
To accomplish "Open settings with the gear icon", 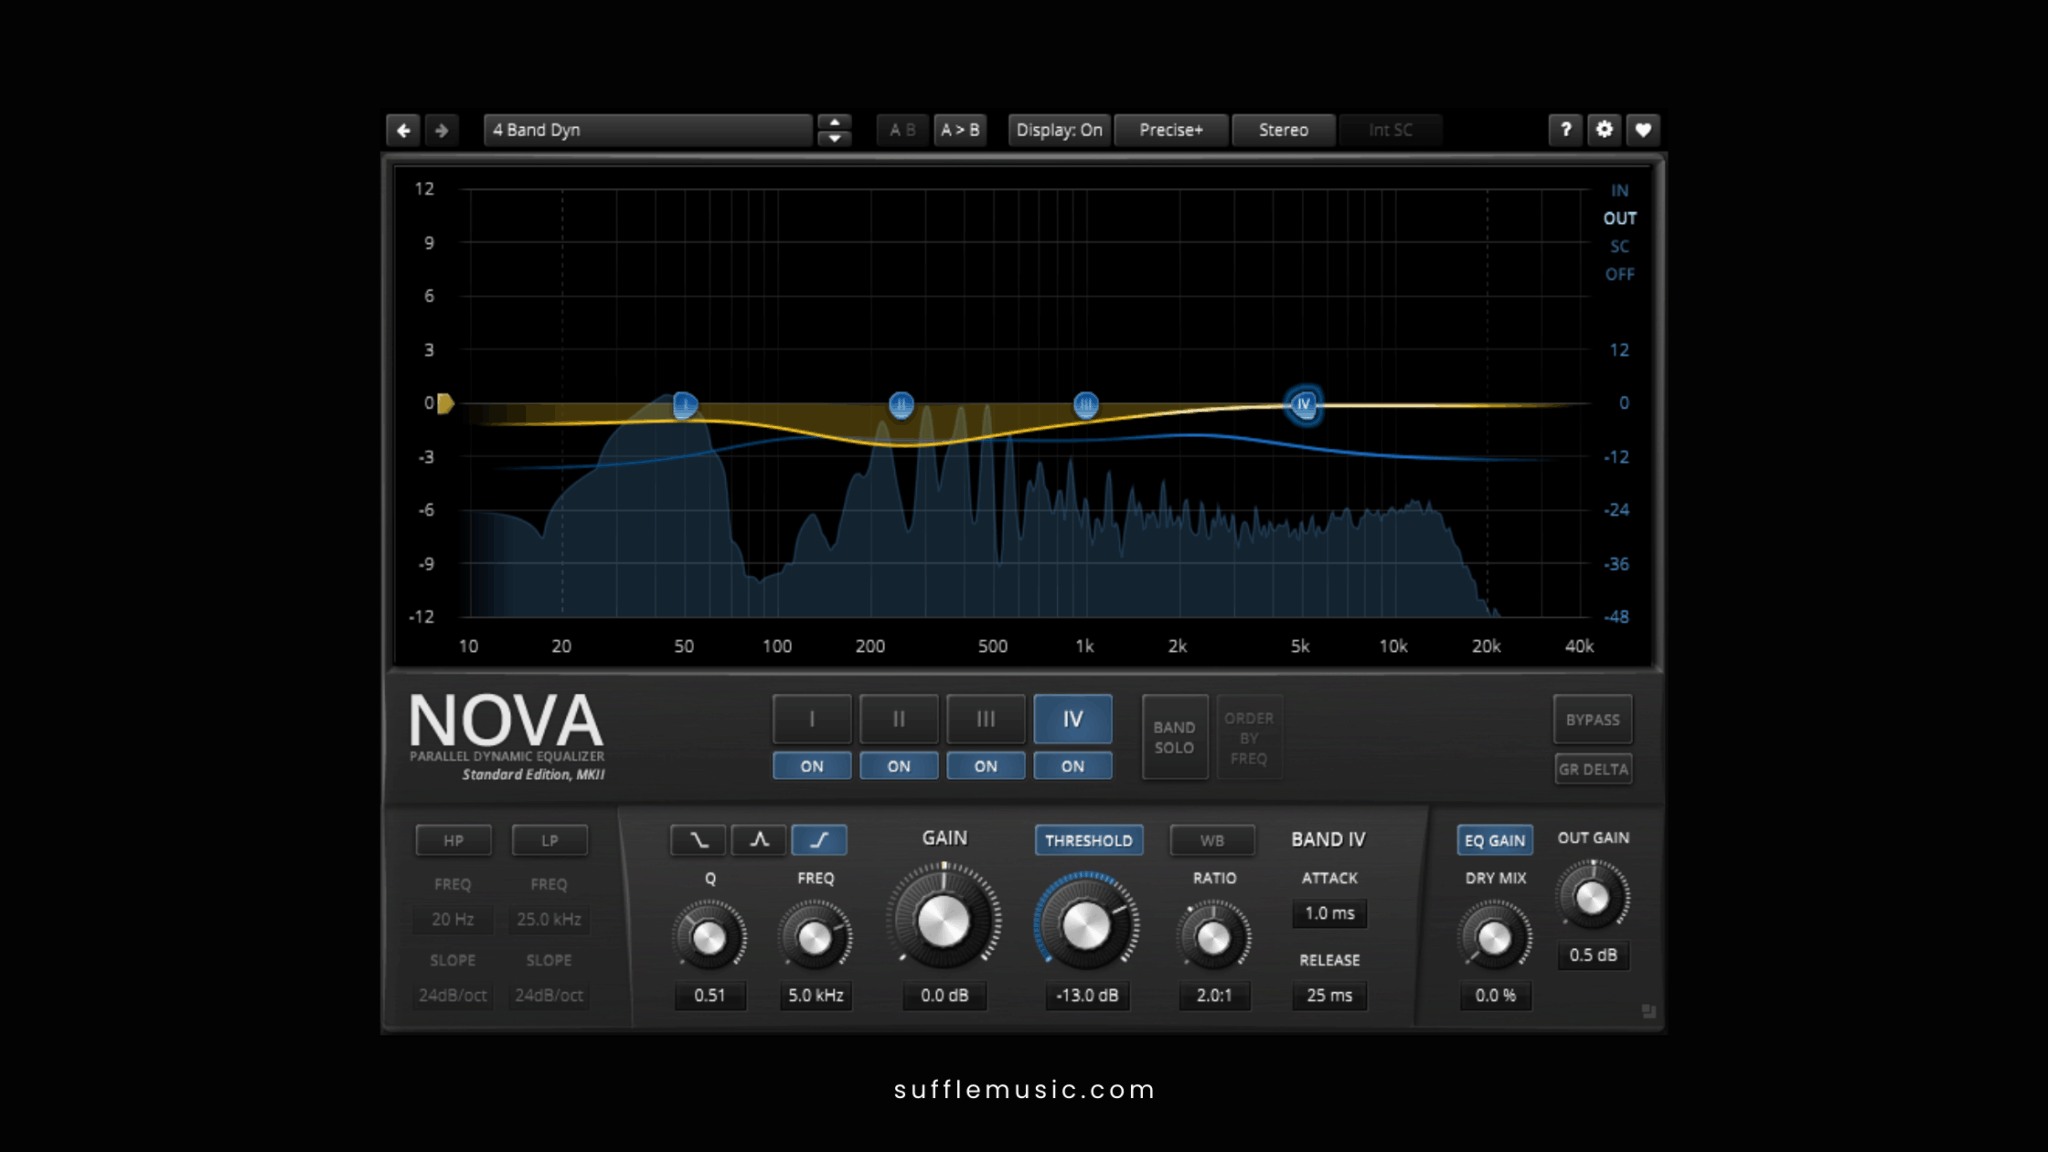I will pyautogui.click(x=1604, y=130).
